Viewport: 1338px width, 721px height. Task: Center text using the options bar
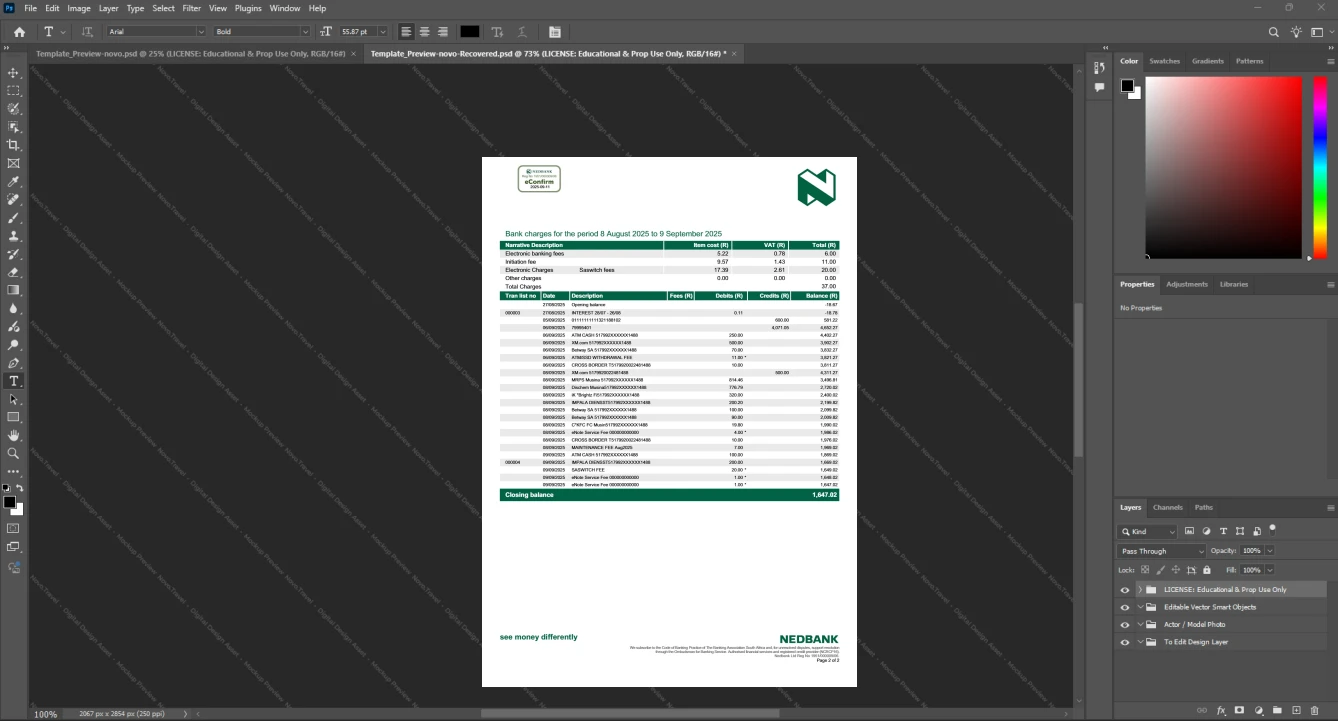pos(424,32)
